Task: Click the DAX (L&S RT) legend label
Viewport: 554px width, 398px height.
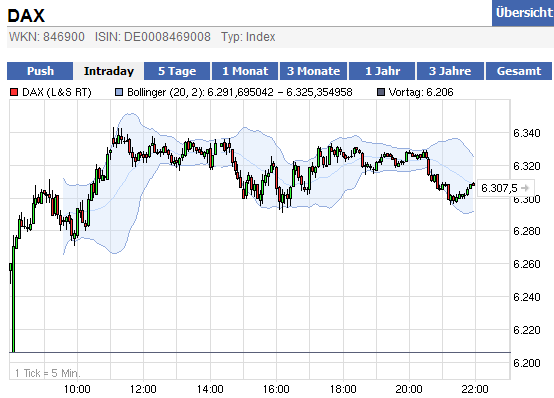Action: point(57,92)
